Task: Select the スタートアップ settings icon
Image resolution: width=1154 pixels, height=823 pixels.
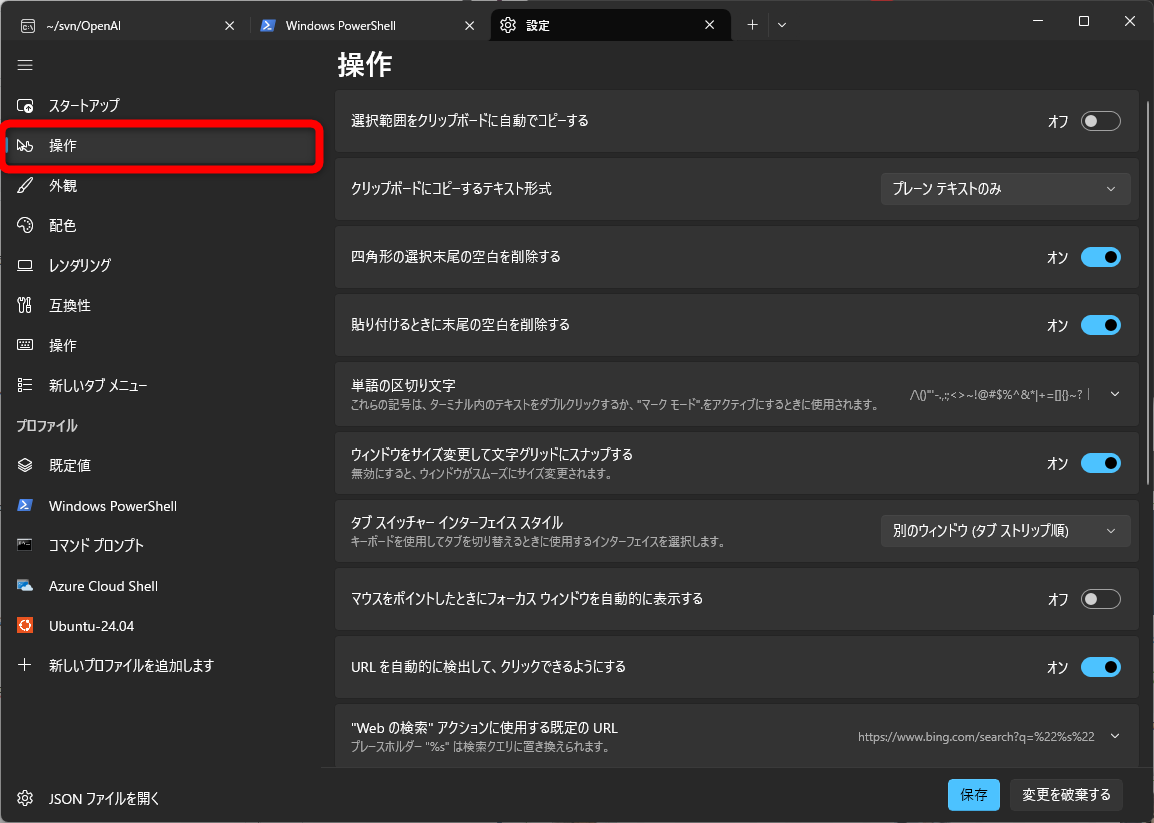Action: click(24, 105)
